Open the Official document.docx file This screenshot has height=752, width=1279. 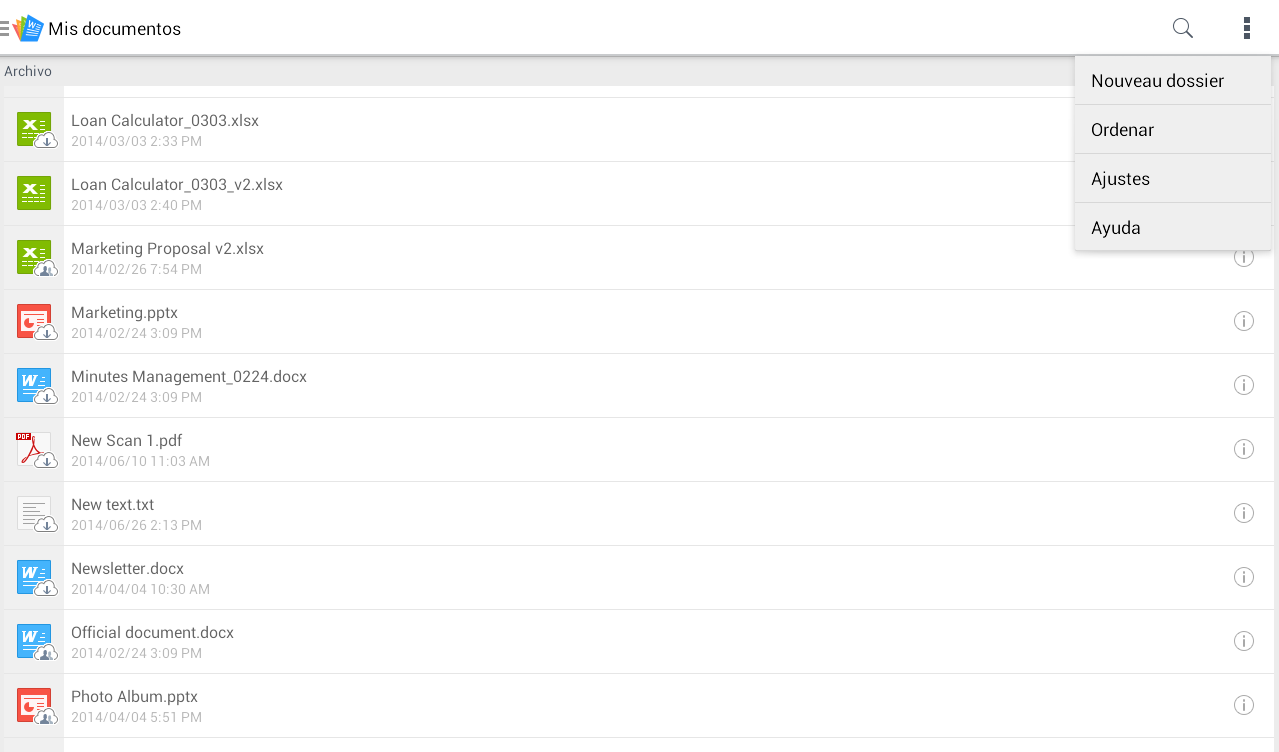pos(152,633)
